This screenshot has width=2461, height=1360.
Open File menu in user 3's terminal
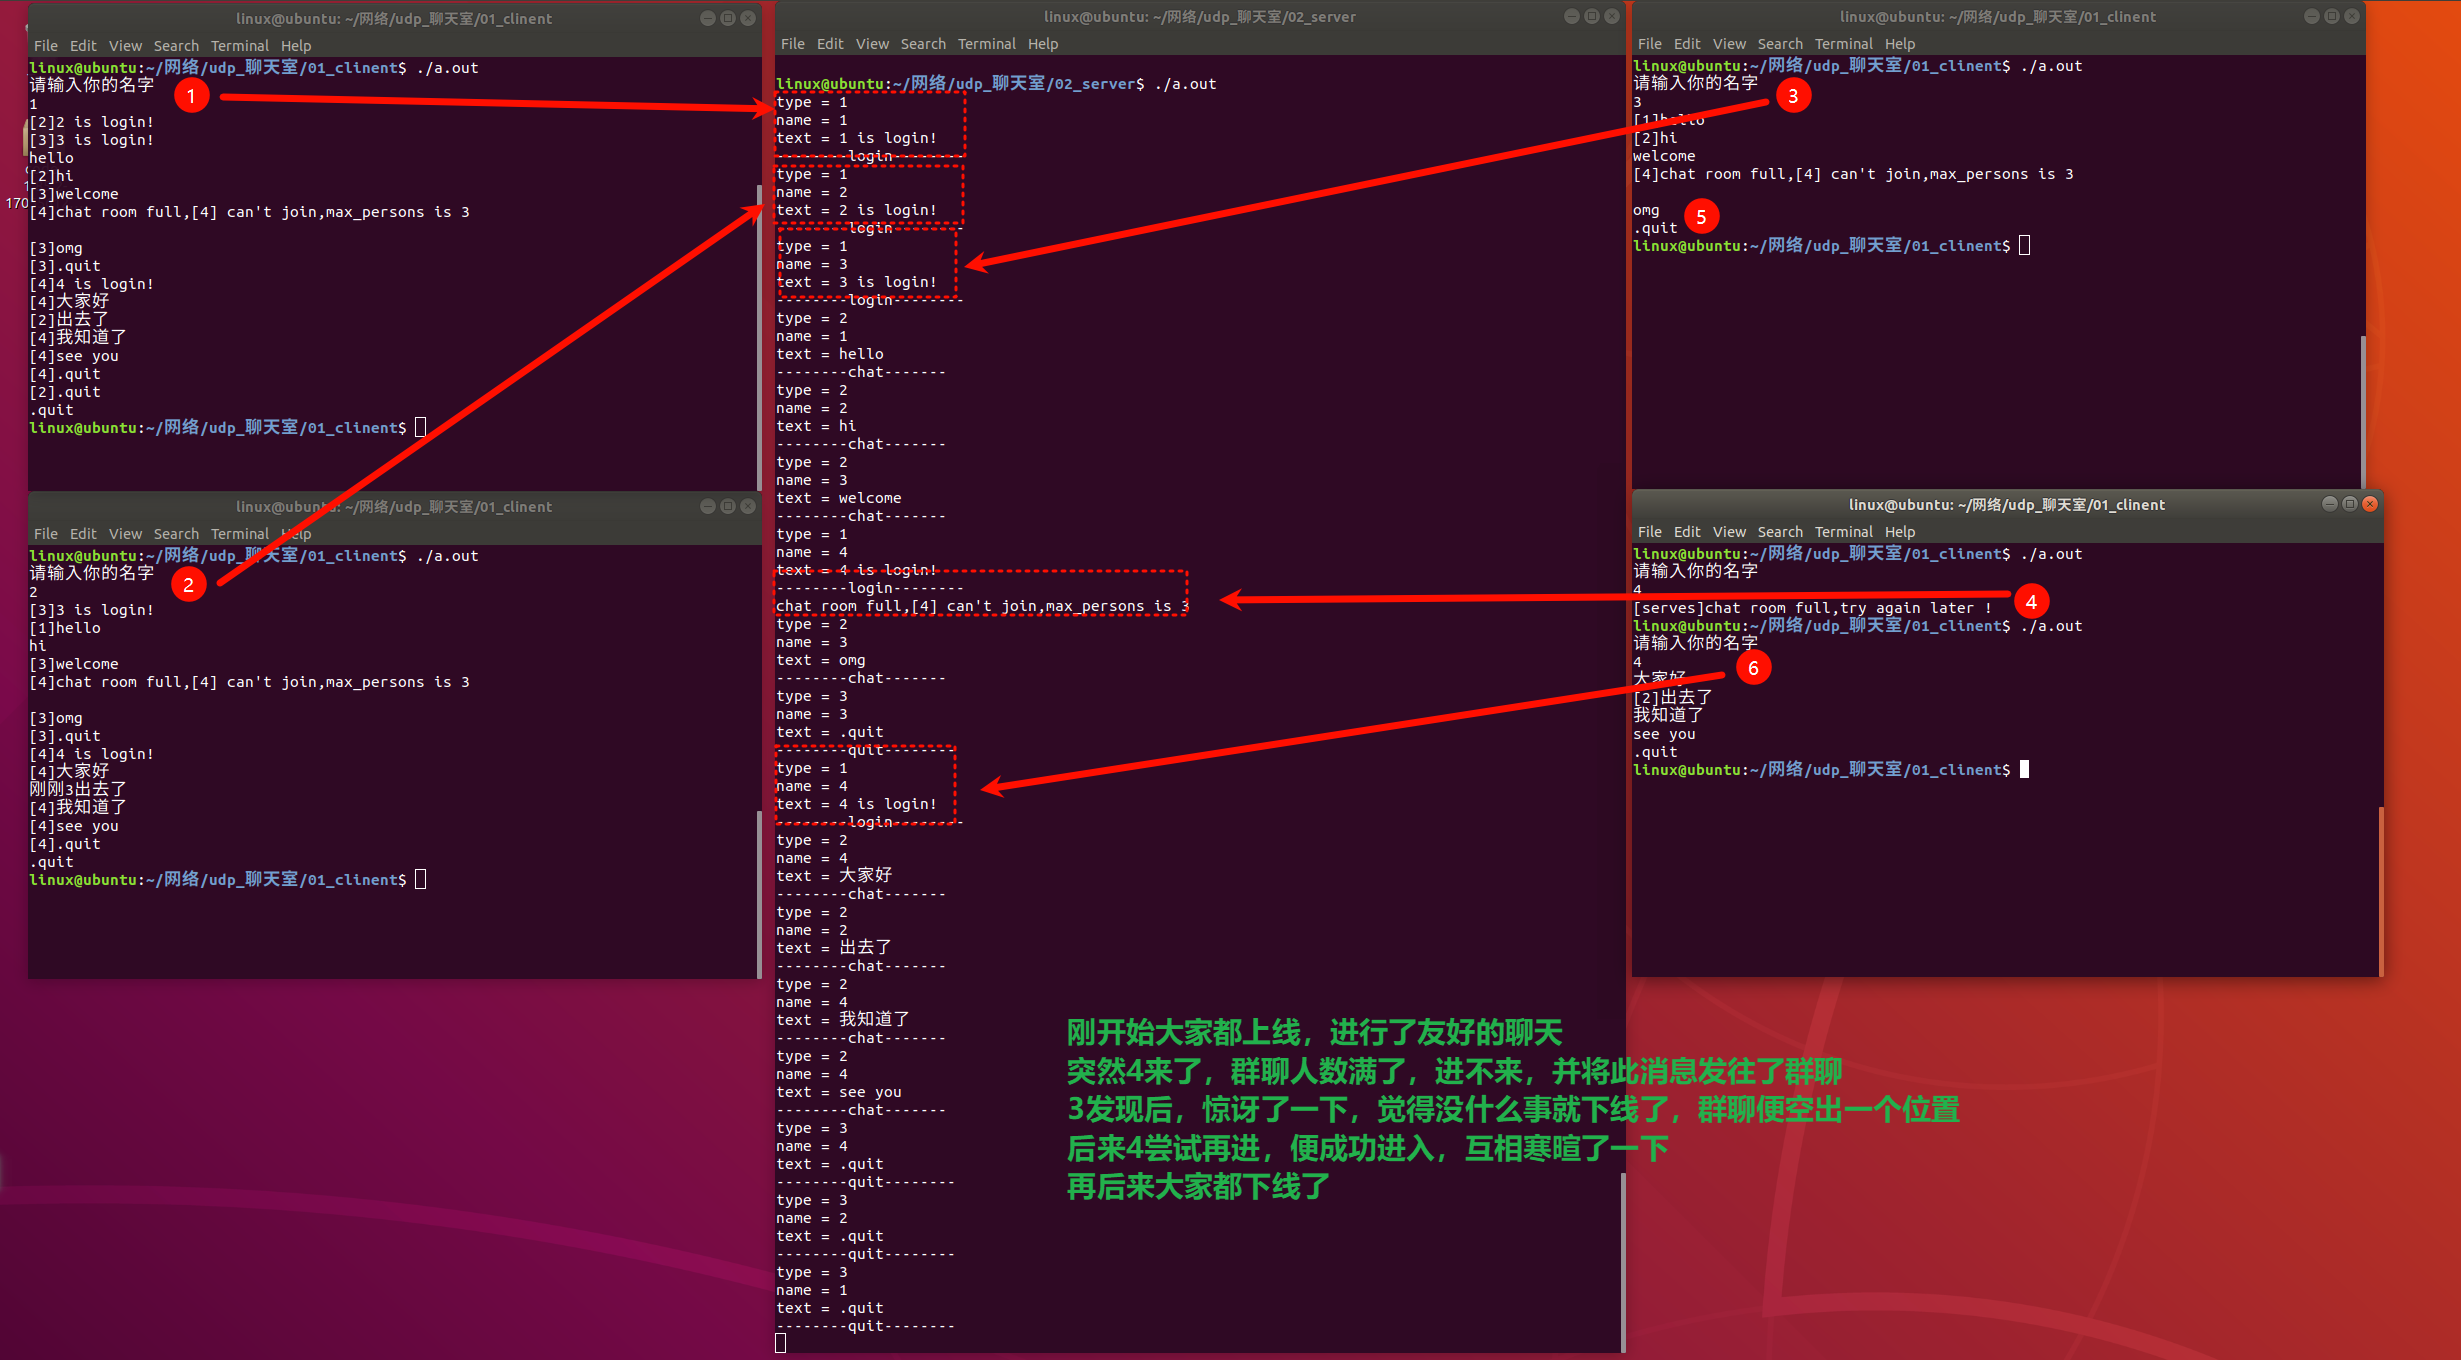(x=1649, y=44)
